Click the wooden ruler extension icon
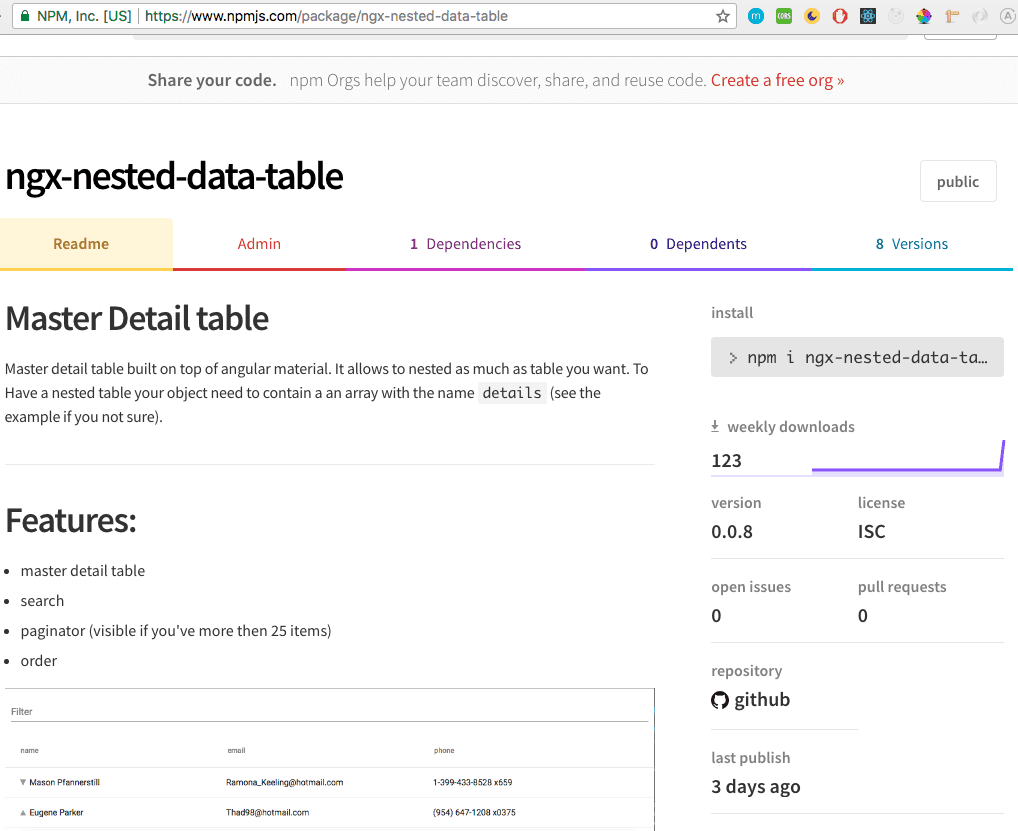The width and height of the screenshot is (1018, 831). (x=952, y=16)
